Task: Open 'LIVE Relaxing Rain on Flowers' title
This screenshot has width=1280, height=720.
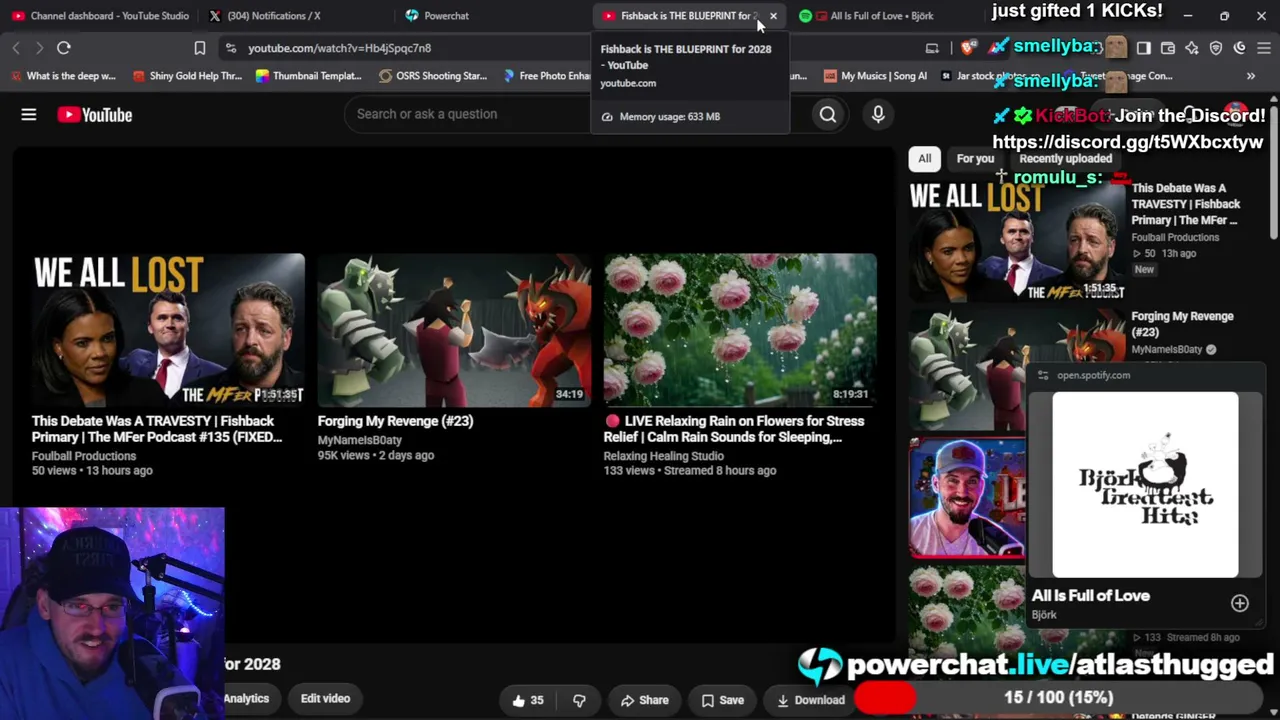Action: click(x=734, y=429)
